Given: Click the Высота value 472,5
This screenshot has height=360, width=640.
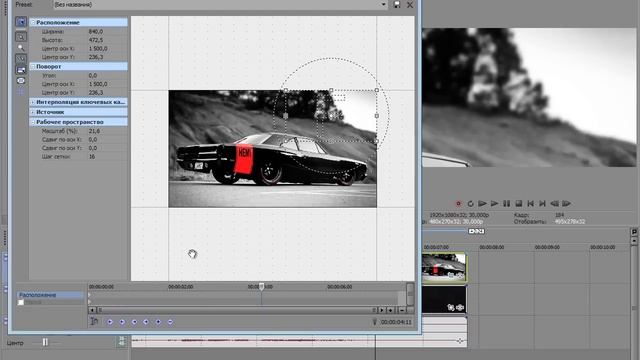Looking at the screenshot, I should (96, 40).
